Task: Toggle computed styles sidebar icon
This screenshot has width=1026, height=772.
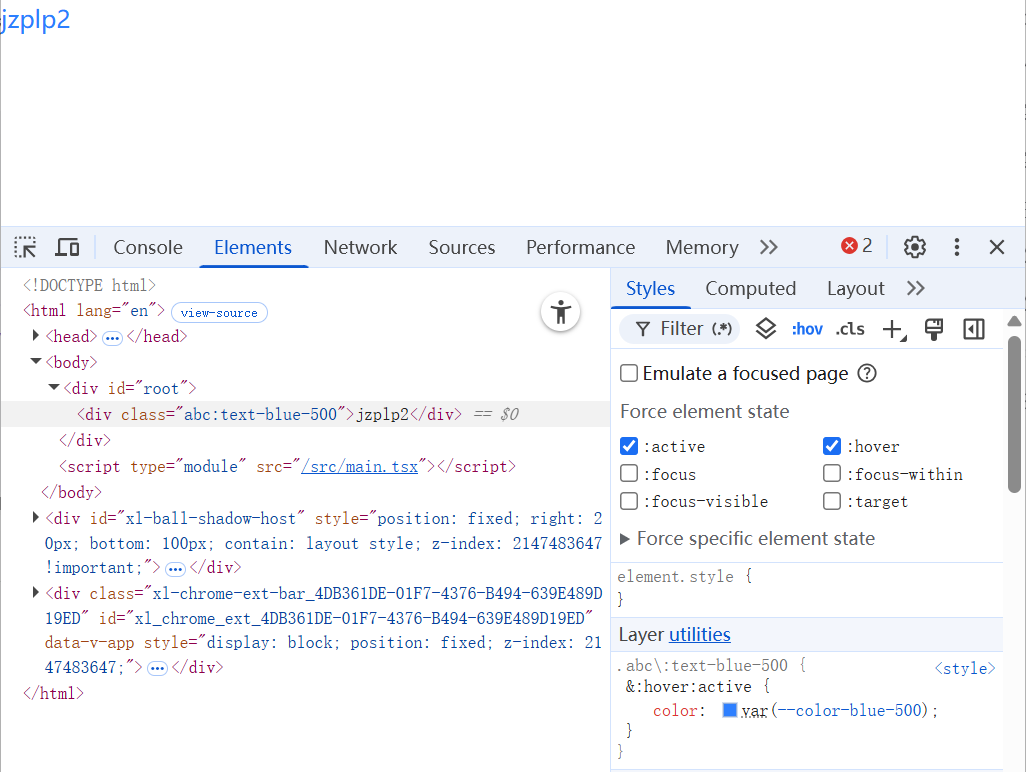Action: point(974,329)
